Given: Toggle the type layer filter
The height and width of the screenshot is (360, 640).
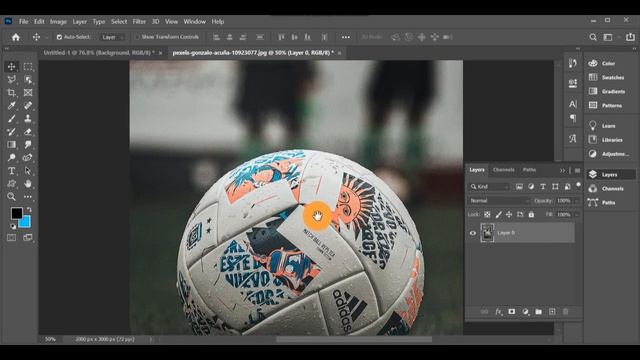Looking at the screenshot, I should click(543, 187).
